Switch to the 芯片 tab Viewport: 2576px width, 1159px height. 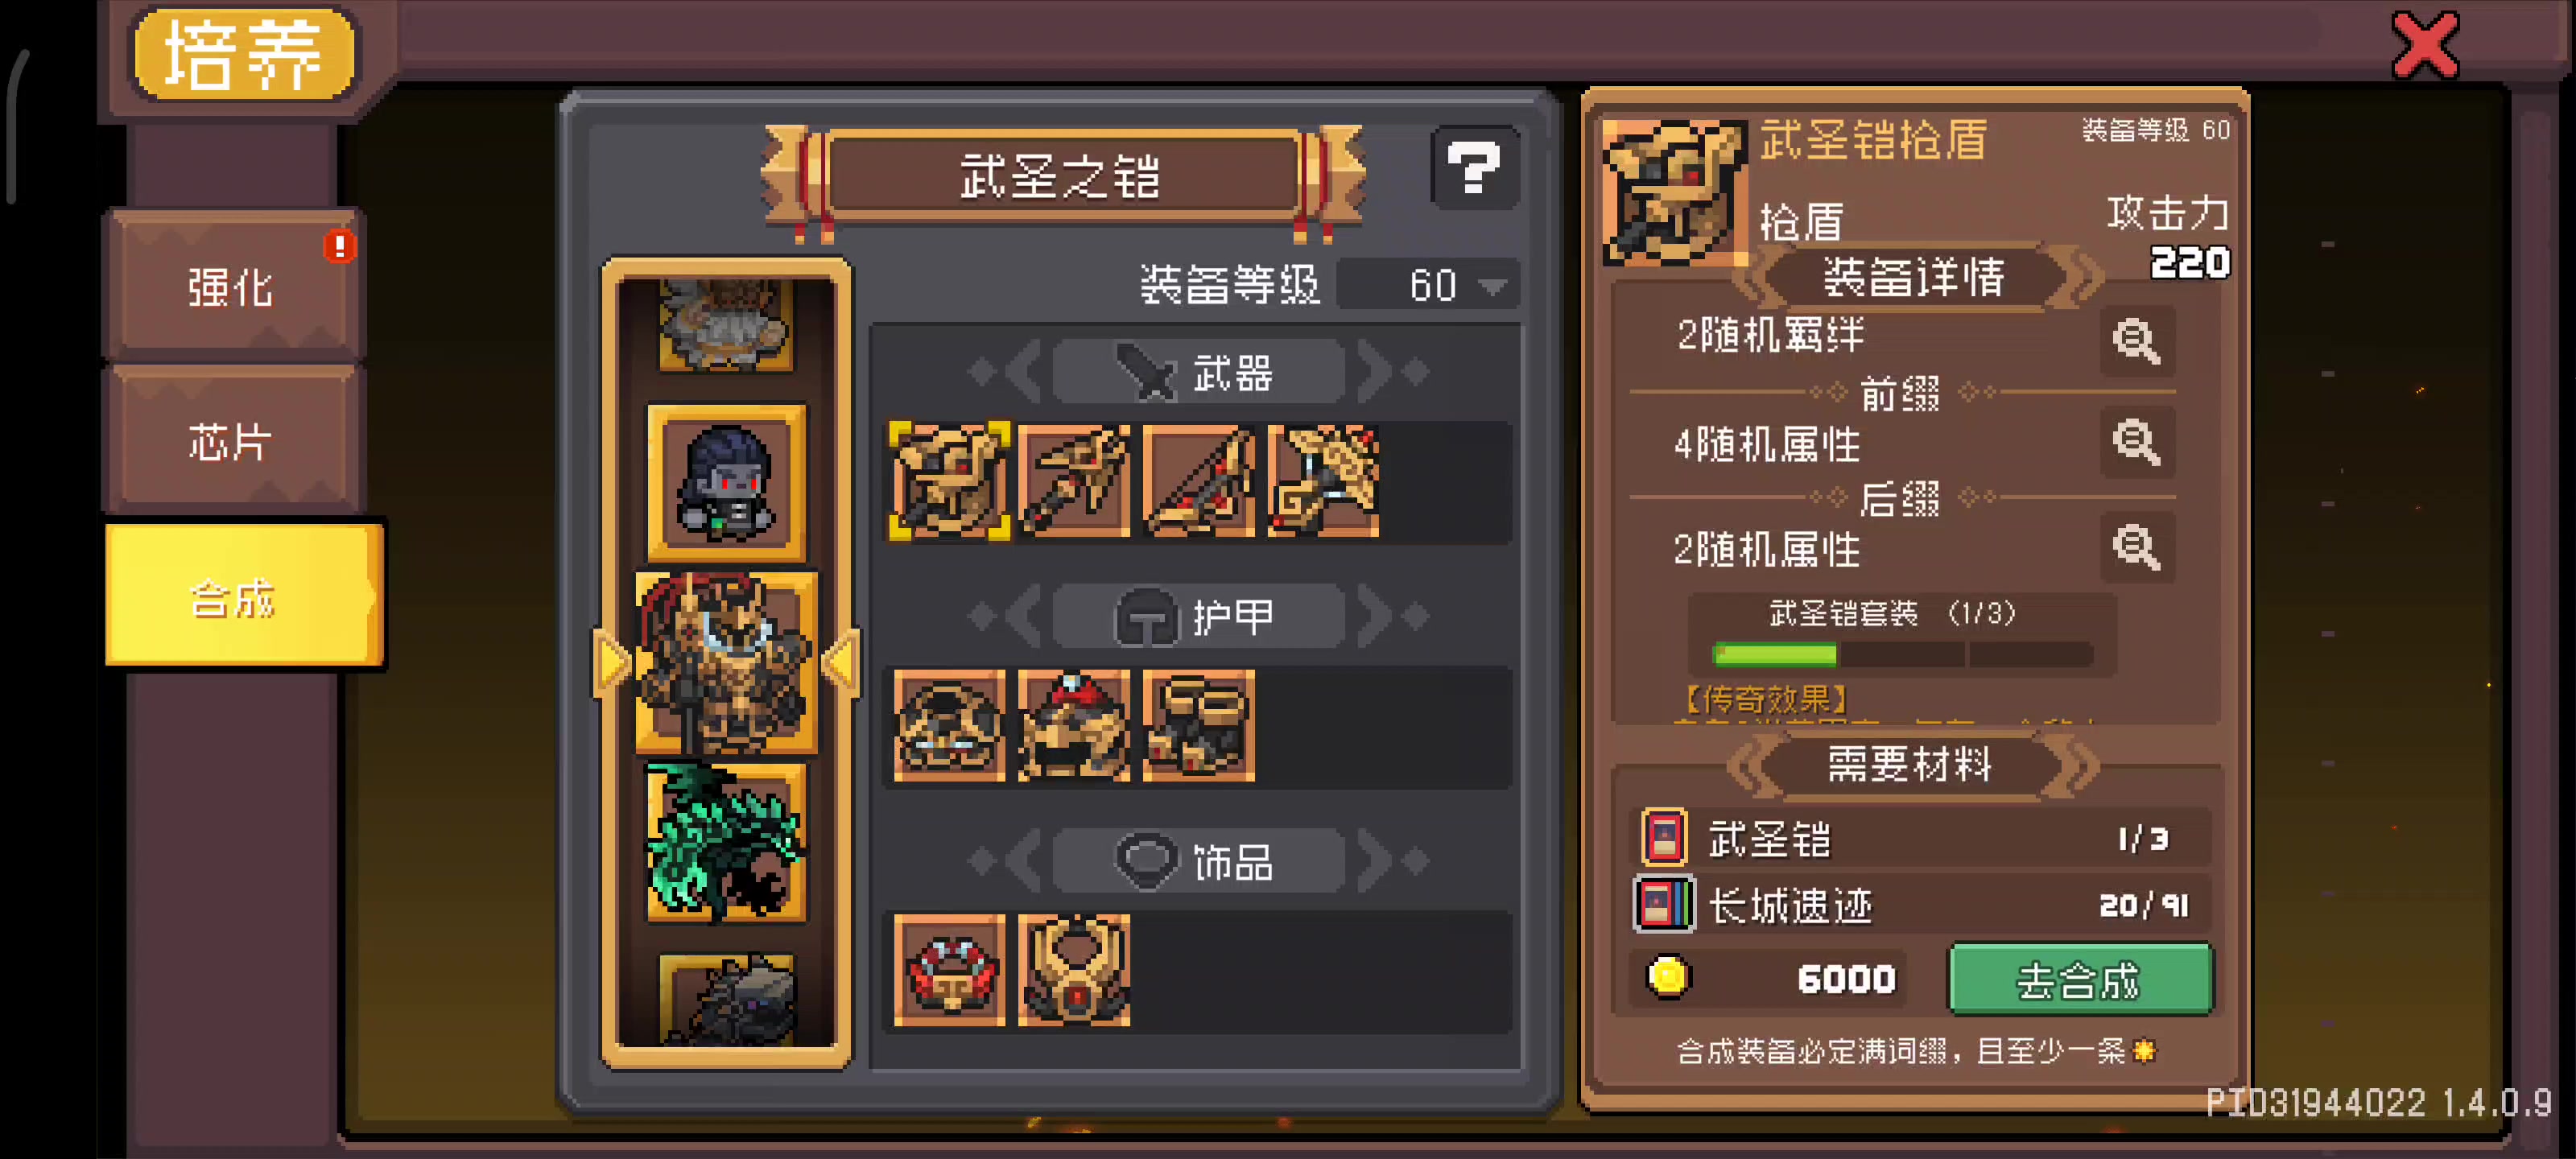[x=232, y=441]
